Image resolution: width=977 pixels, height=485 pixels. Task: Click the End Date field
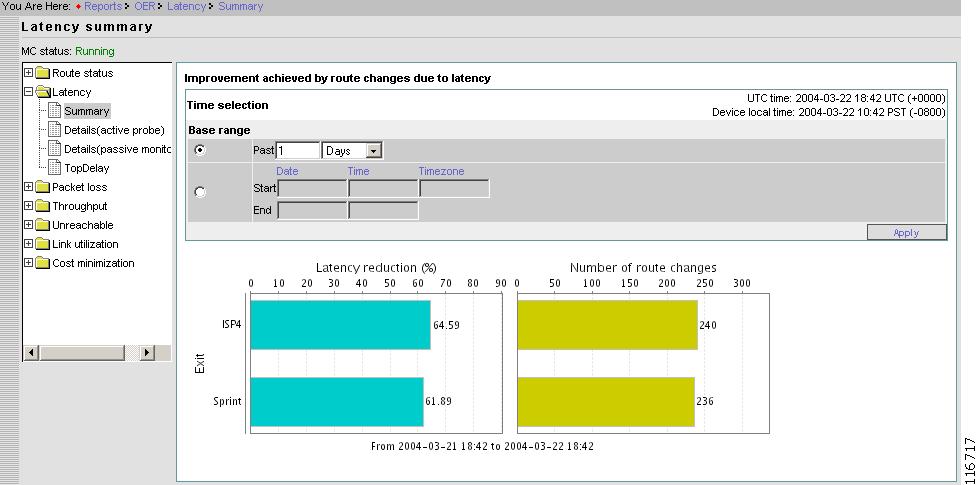click(312, 211)
